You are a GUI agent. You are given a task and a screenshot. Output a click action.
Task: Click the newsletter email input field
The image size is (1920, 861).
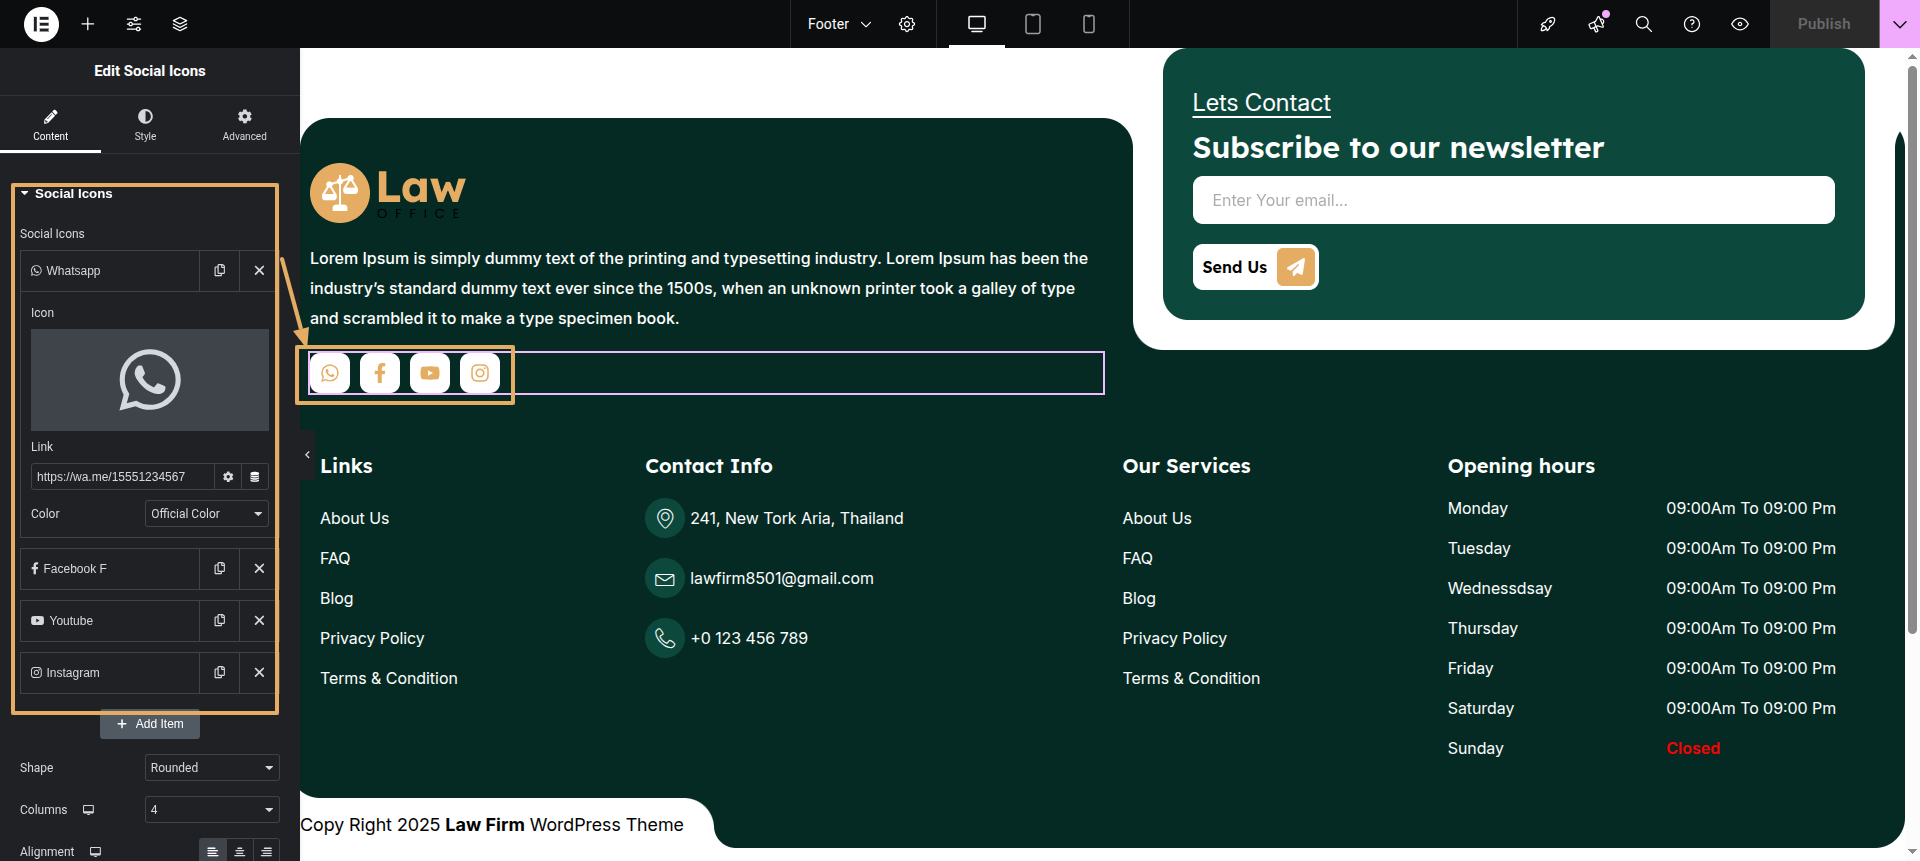[x=1513, y=200]
